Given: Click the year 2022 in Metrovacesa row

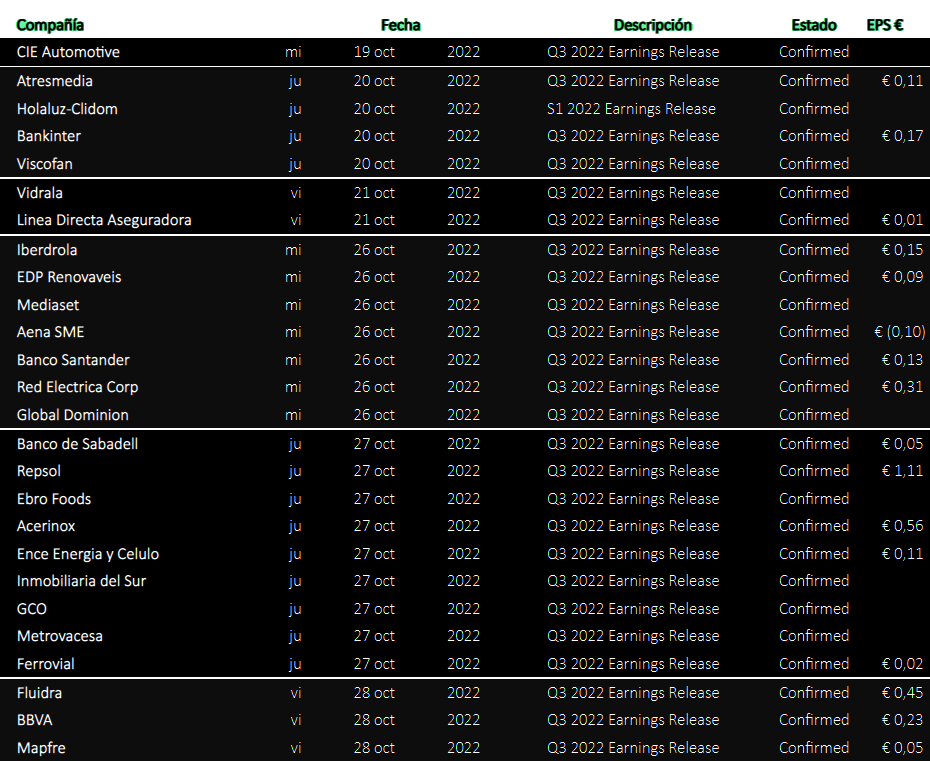Looking at the screenshot, I should [463, 636].
